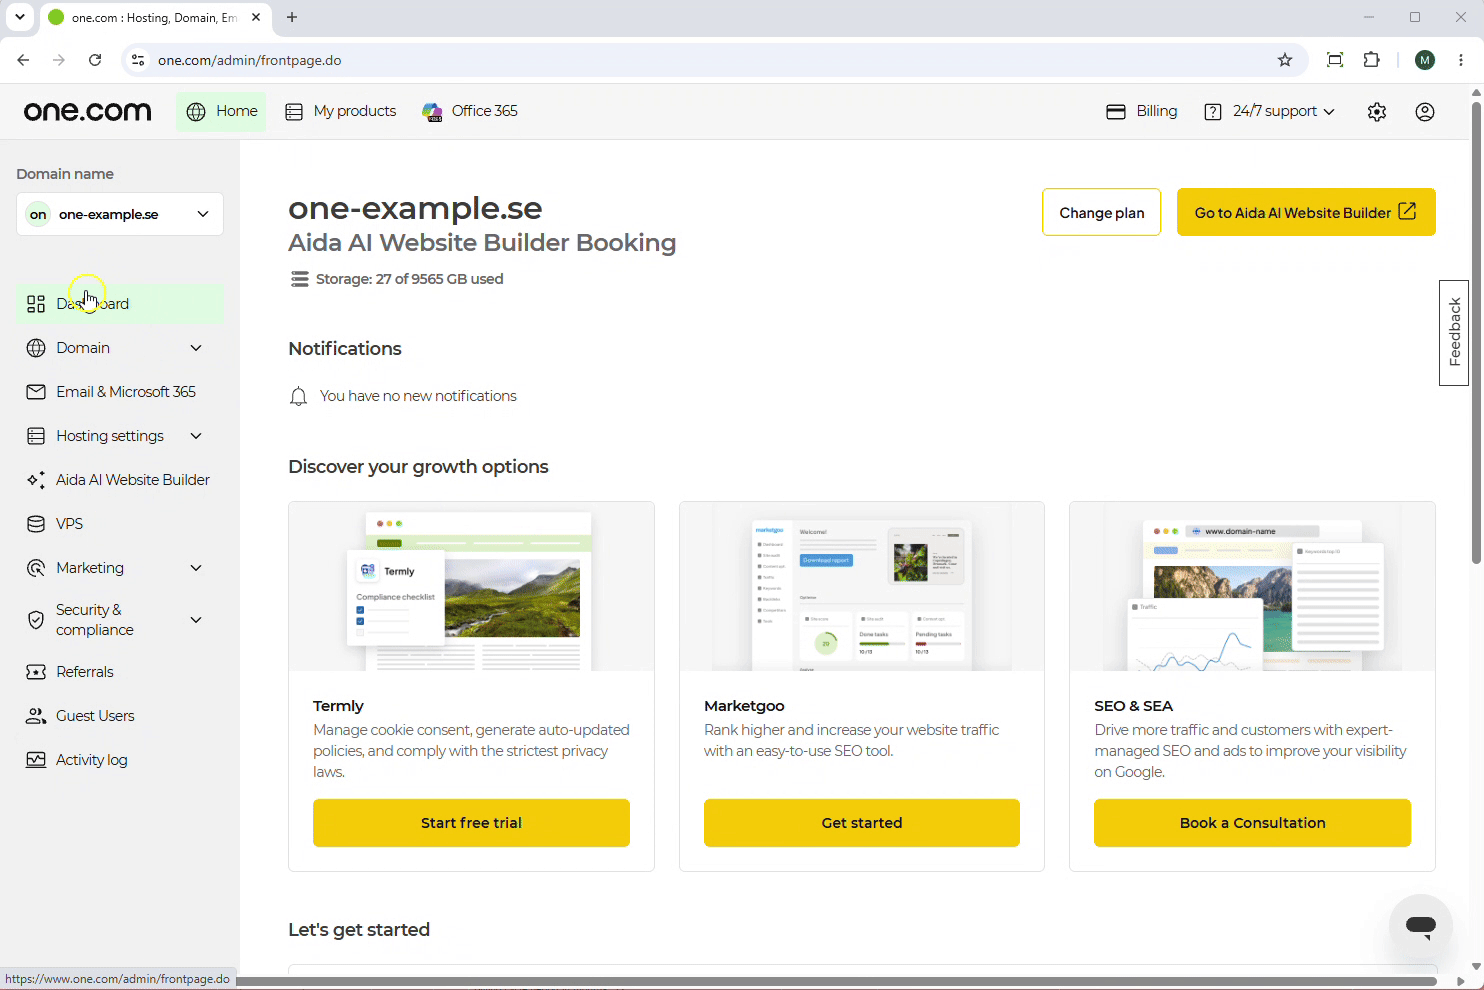The image size is (1484, 990).
Task: Click the Aida AI sparkle icon
Action: coord(36,480)
